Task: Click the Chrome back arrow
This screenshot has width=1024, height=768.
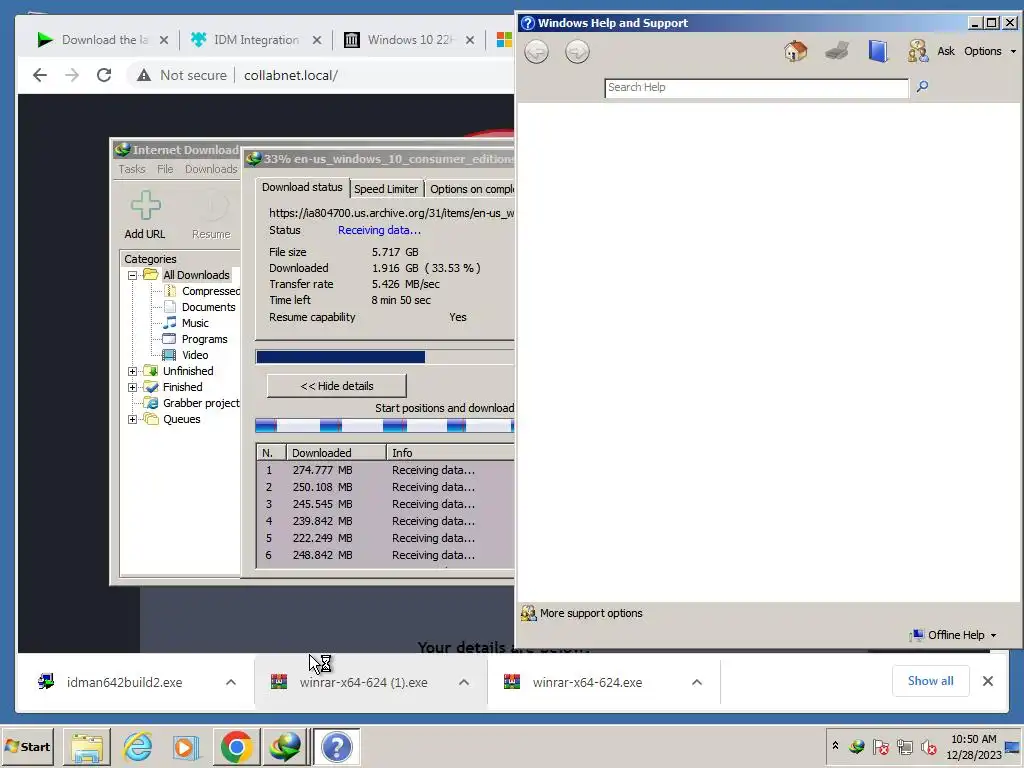Action: pos(40,75)
